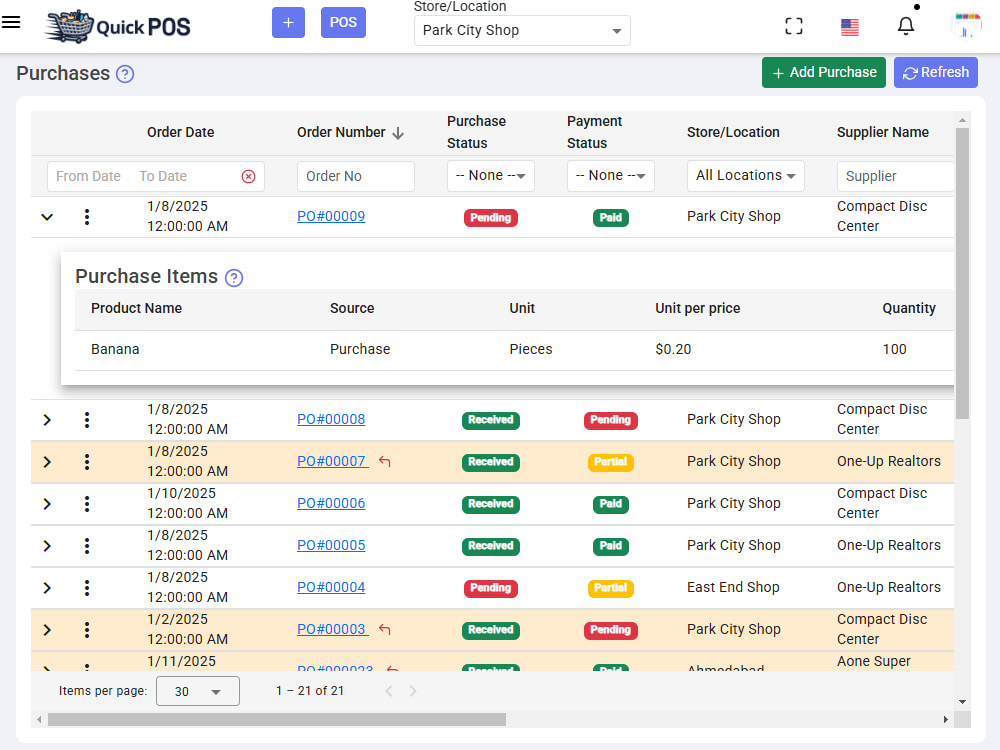
Task: Click the Supplier Name column header
Action: point(883,133)
